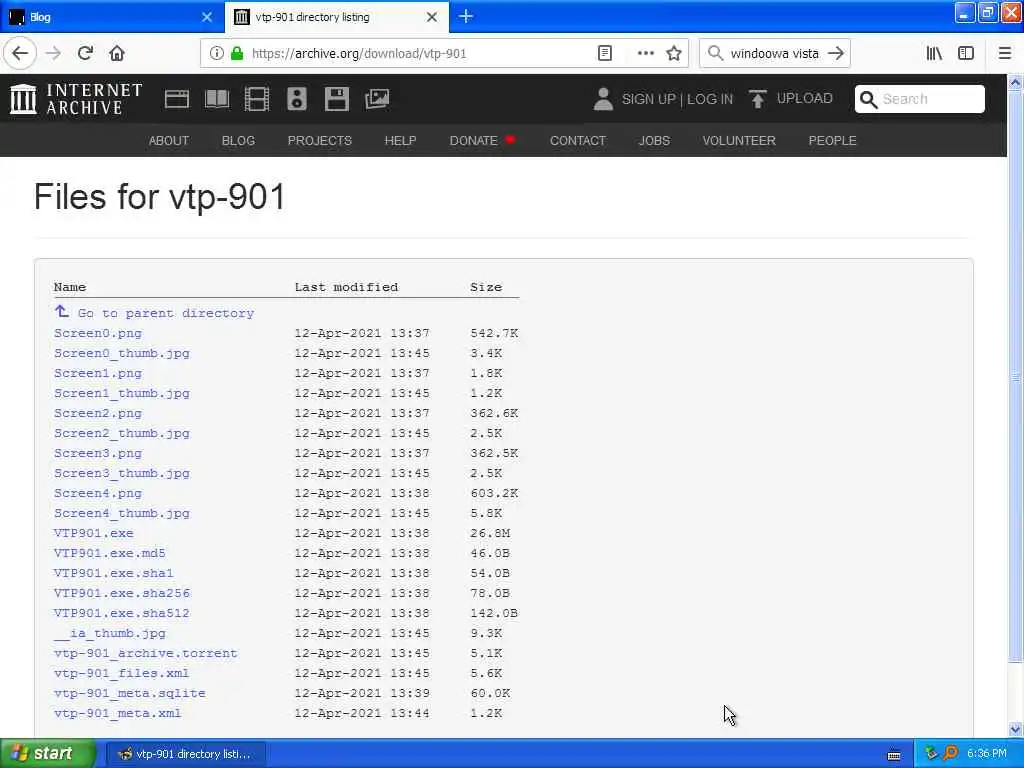Open the browser home page
Screen dimensions: 1024x768
[x=117, y=54]
